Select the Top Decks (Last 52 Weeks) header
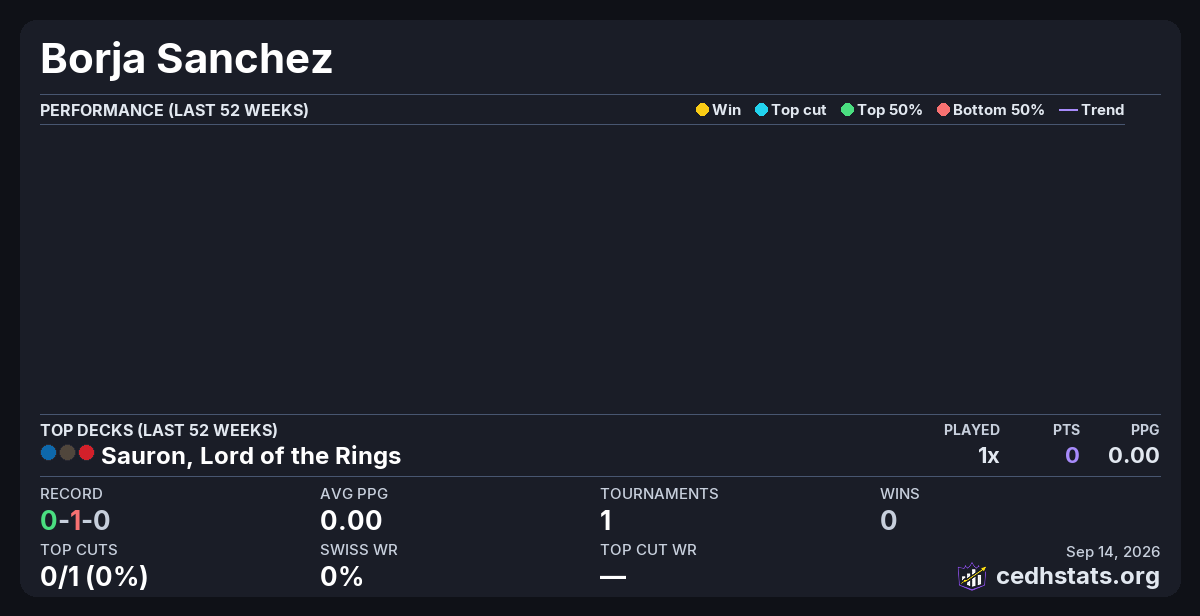 159,430
